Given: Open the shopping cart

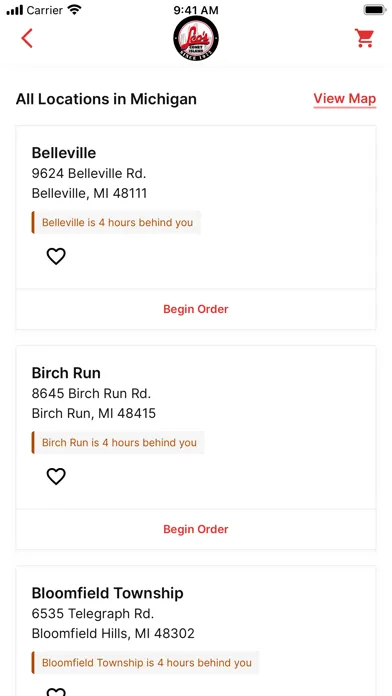Looking at the screenshot, I should click(364, 38).
